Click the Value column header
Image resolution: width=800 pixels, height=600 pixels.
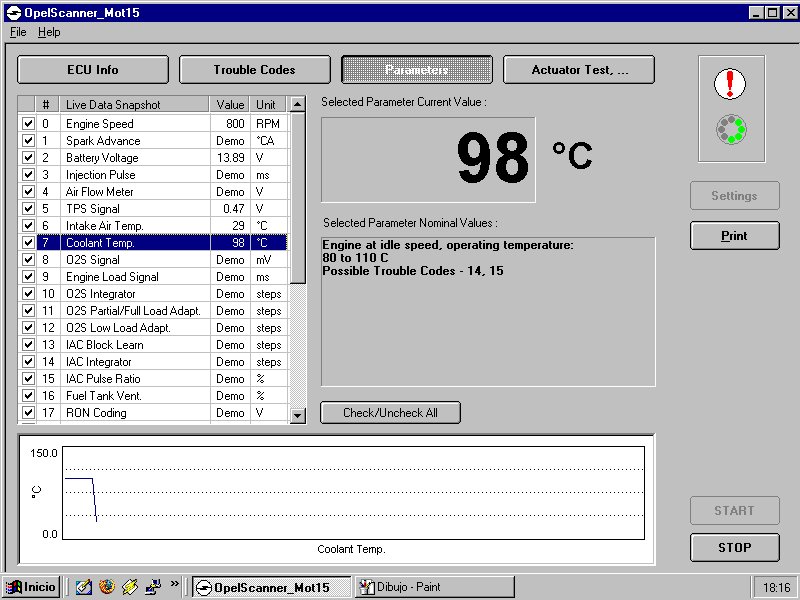pyautogui.click(x=230, y=105)
